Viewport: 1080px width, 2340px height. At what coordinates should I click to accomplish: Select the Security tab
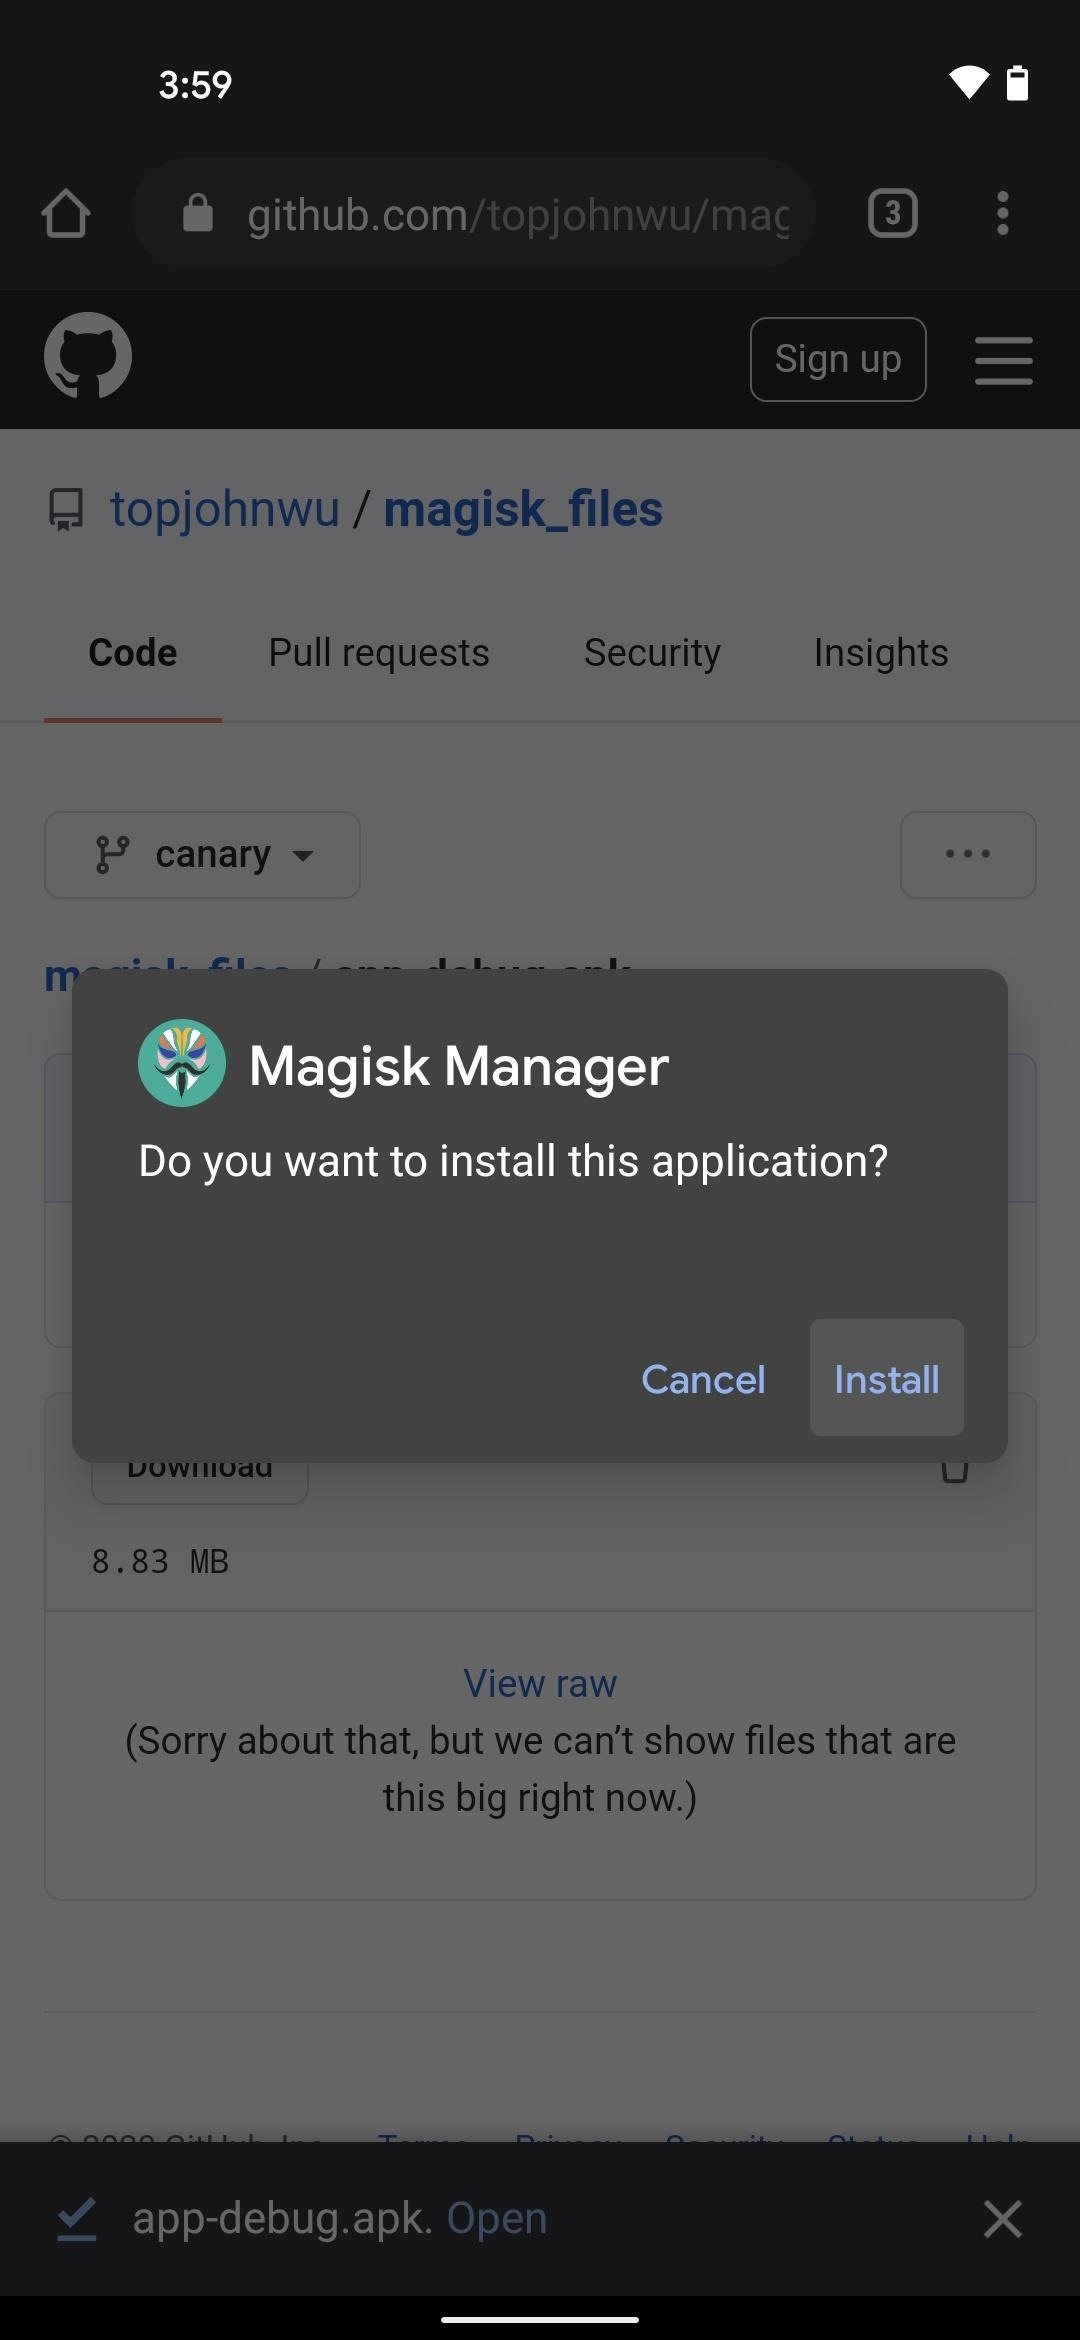[x=652, y=653]
